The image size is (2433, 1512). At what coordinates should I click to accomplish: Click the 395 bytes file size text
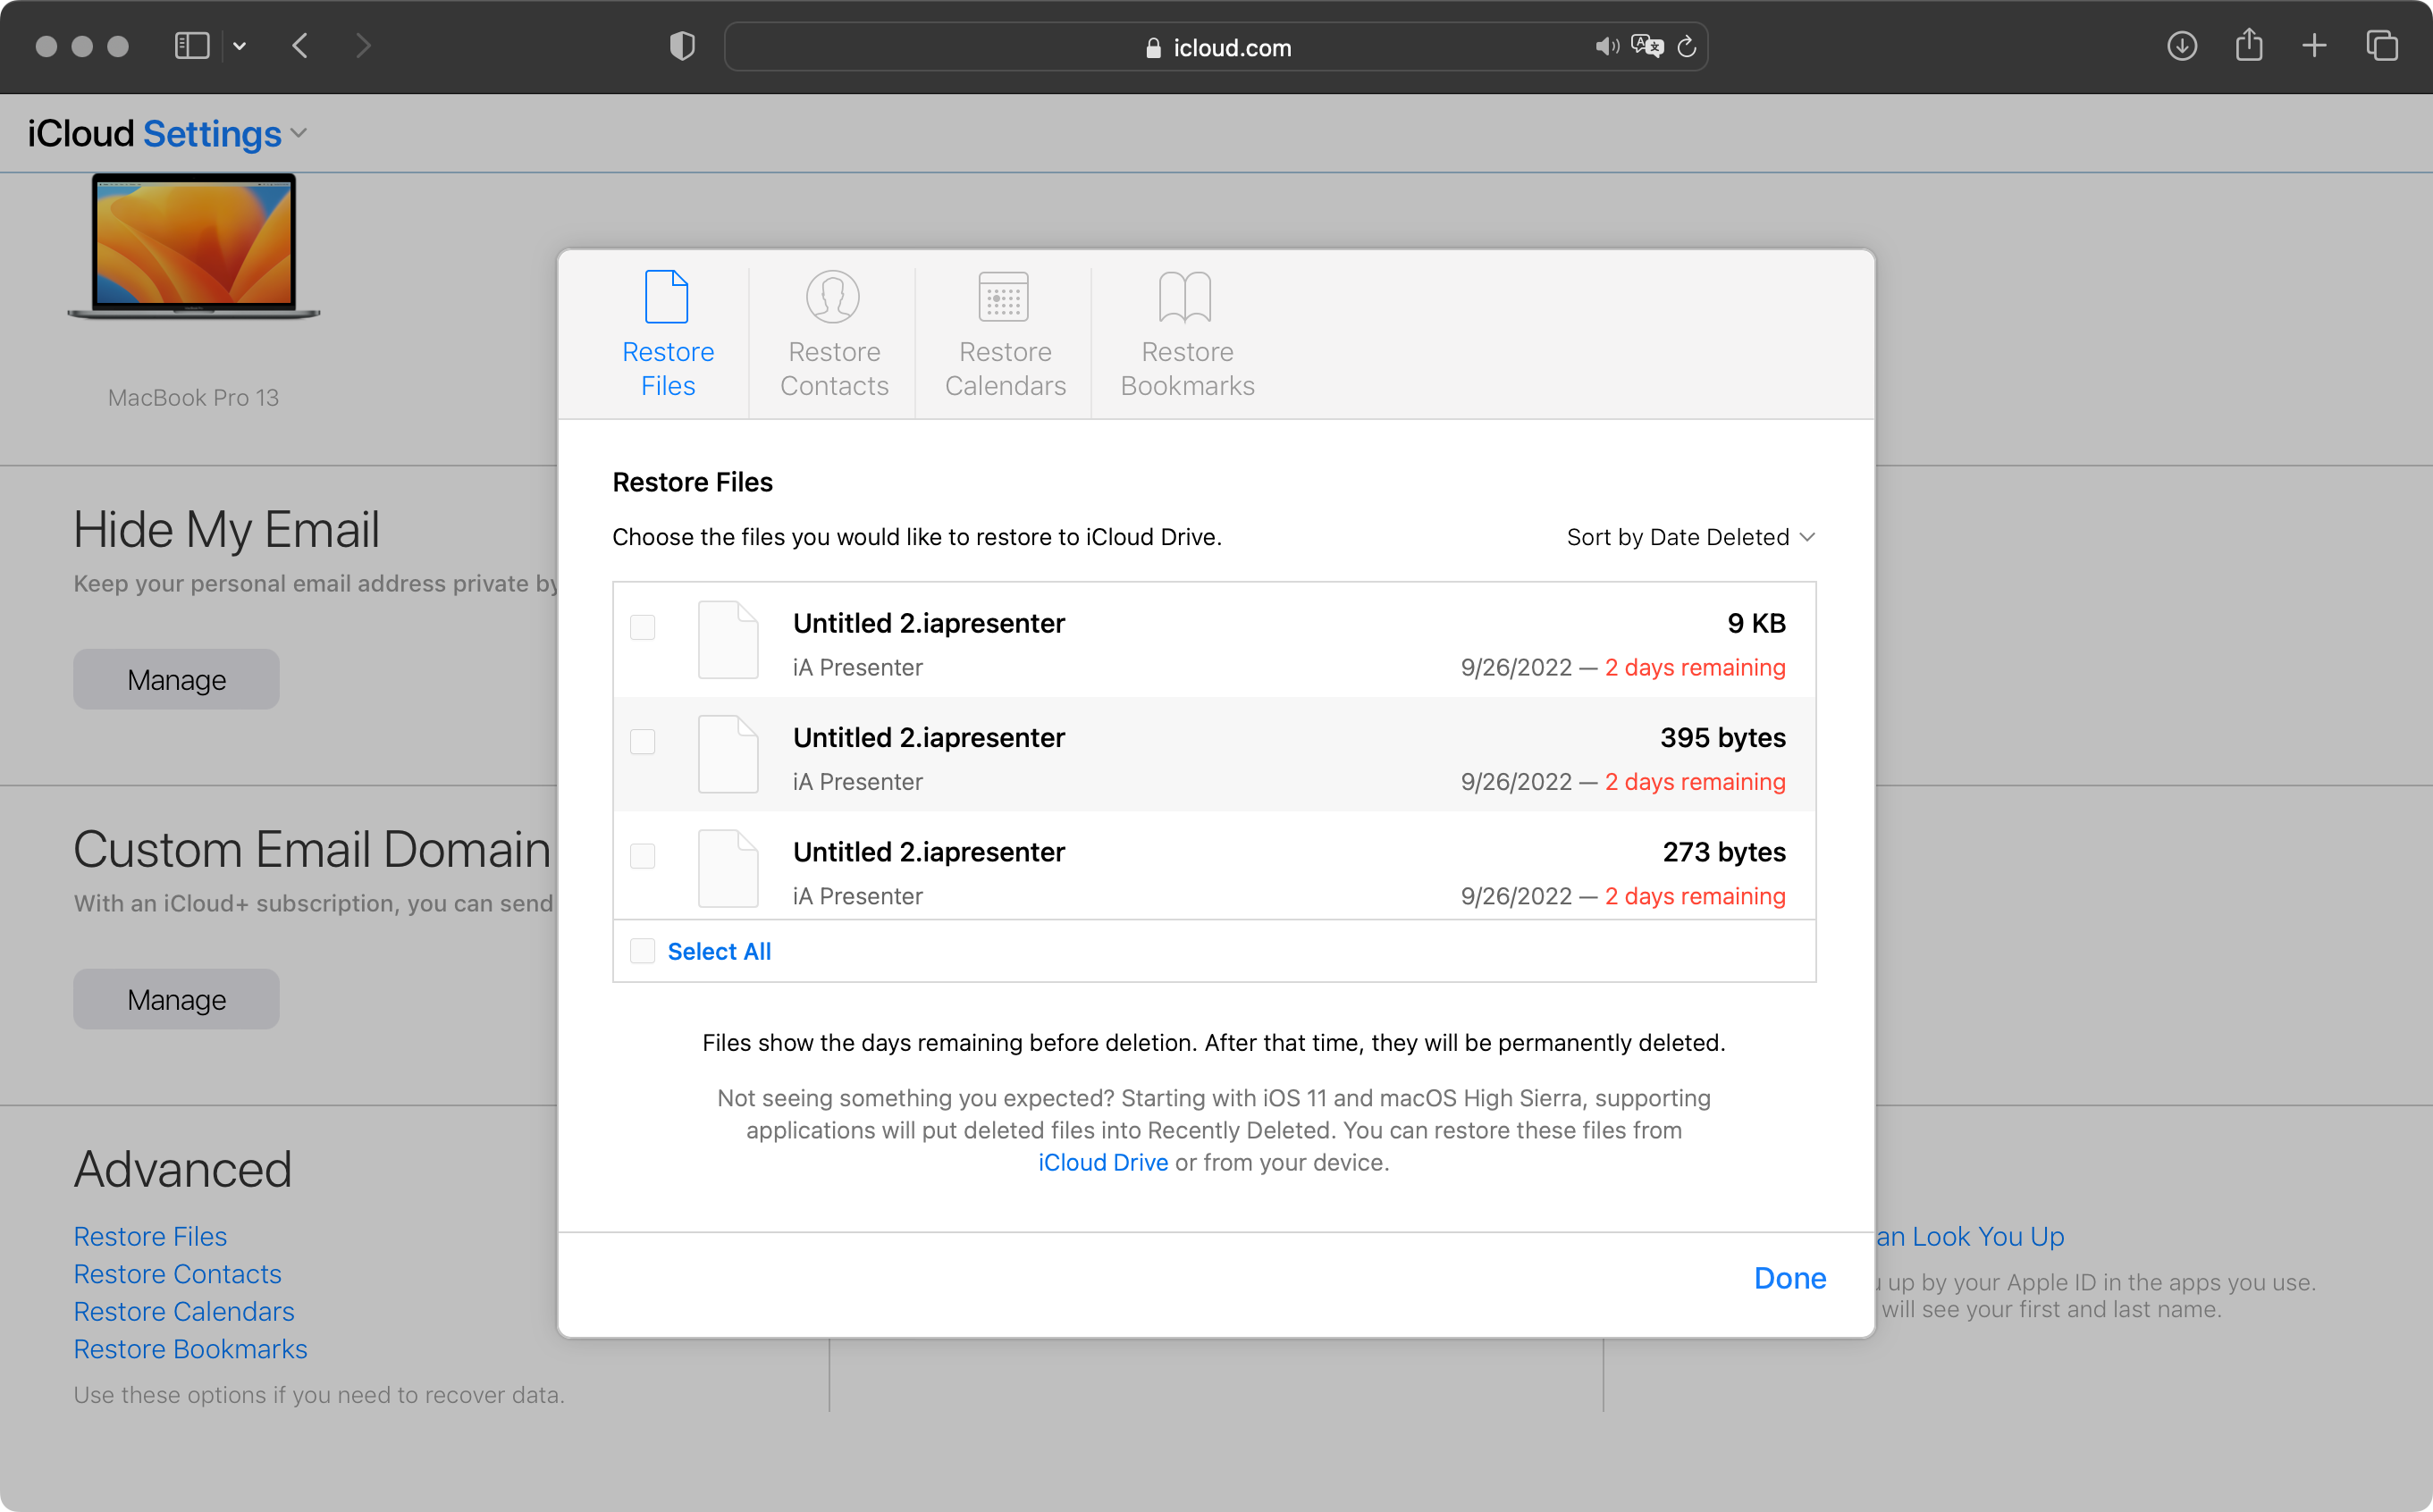pos(1723,737)
